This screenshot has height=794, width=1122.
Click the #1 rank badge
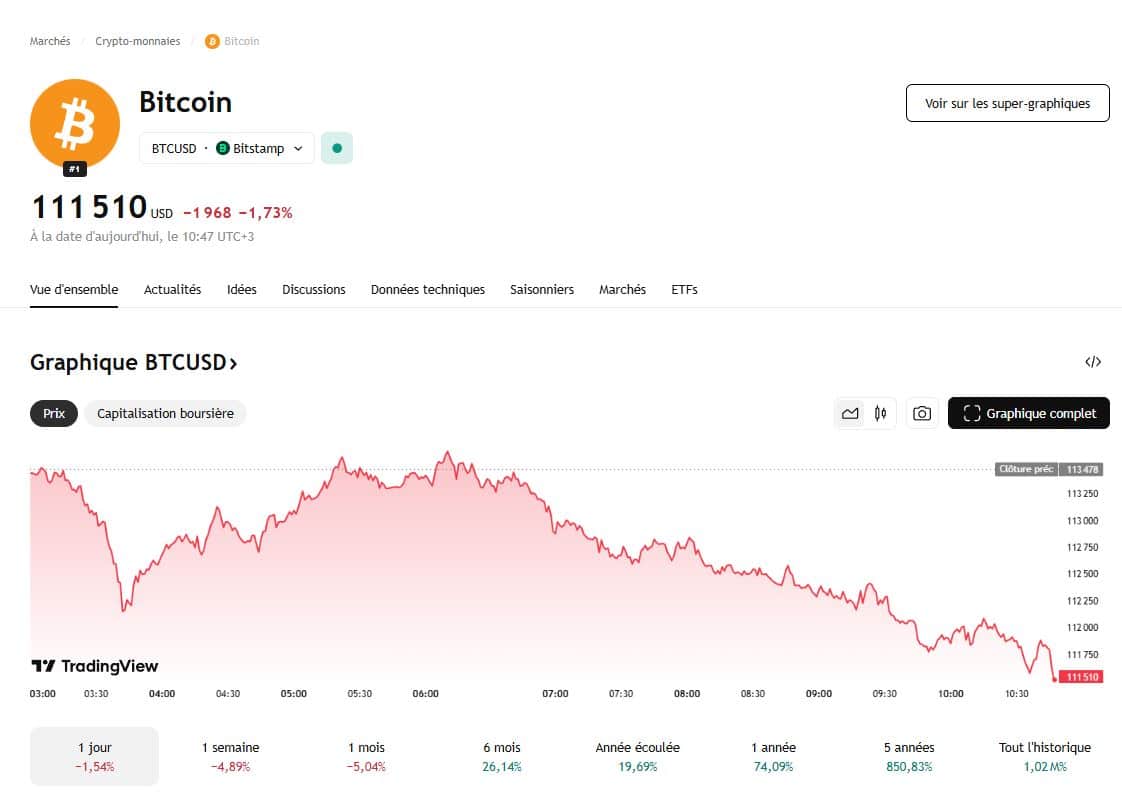click(x=75, y=169)
